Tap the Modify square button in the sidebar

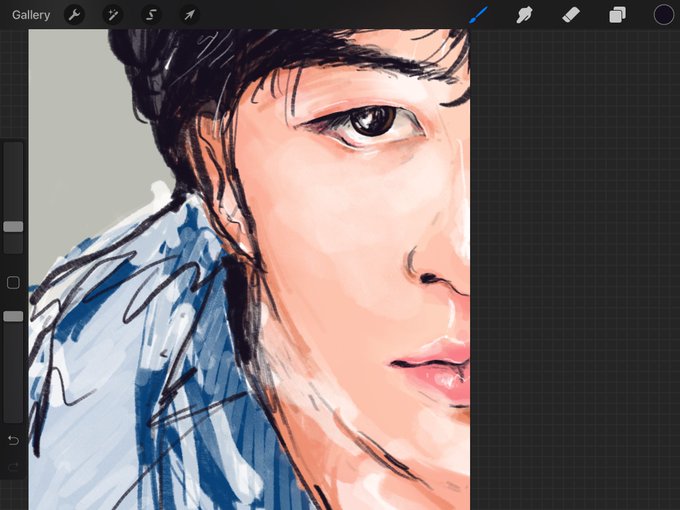coord(13,283)
